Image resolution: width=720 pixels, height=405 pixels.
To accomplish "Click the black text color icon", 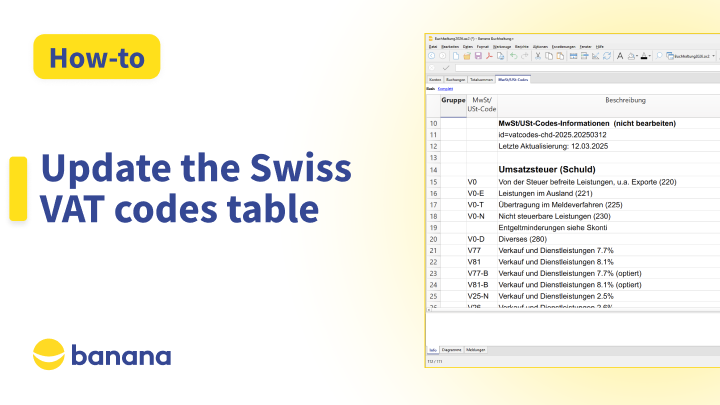I will 644,56.
